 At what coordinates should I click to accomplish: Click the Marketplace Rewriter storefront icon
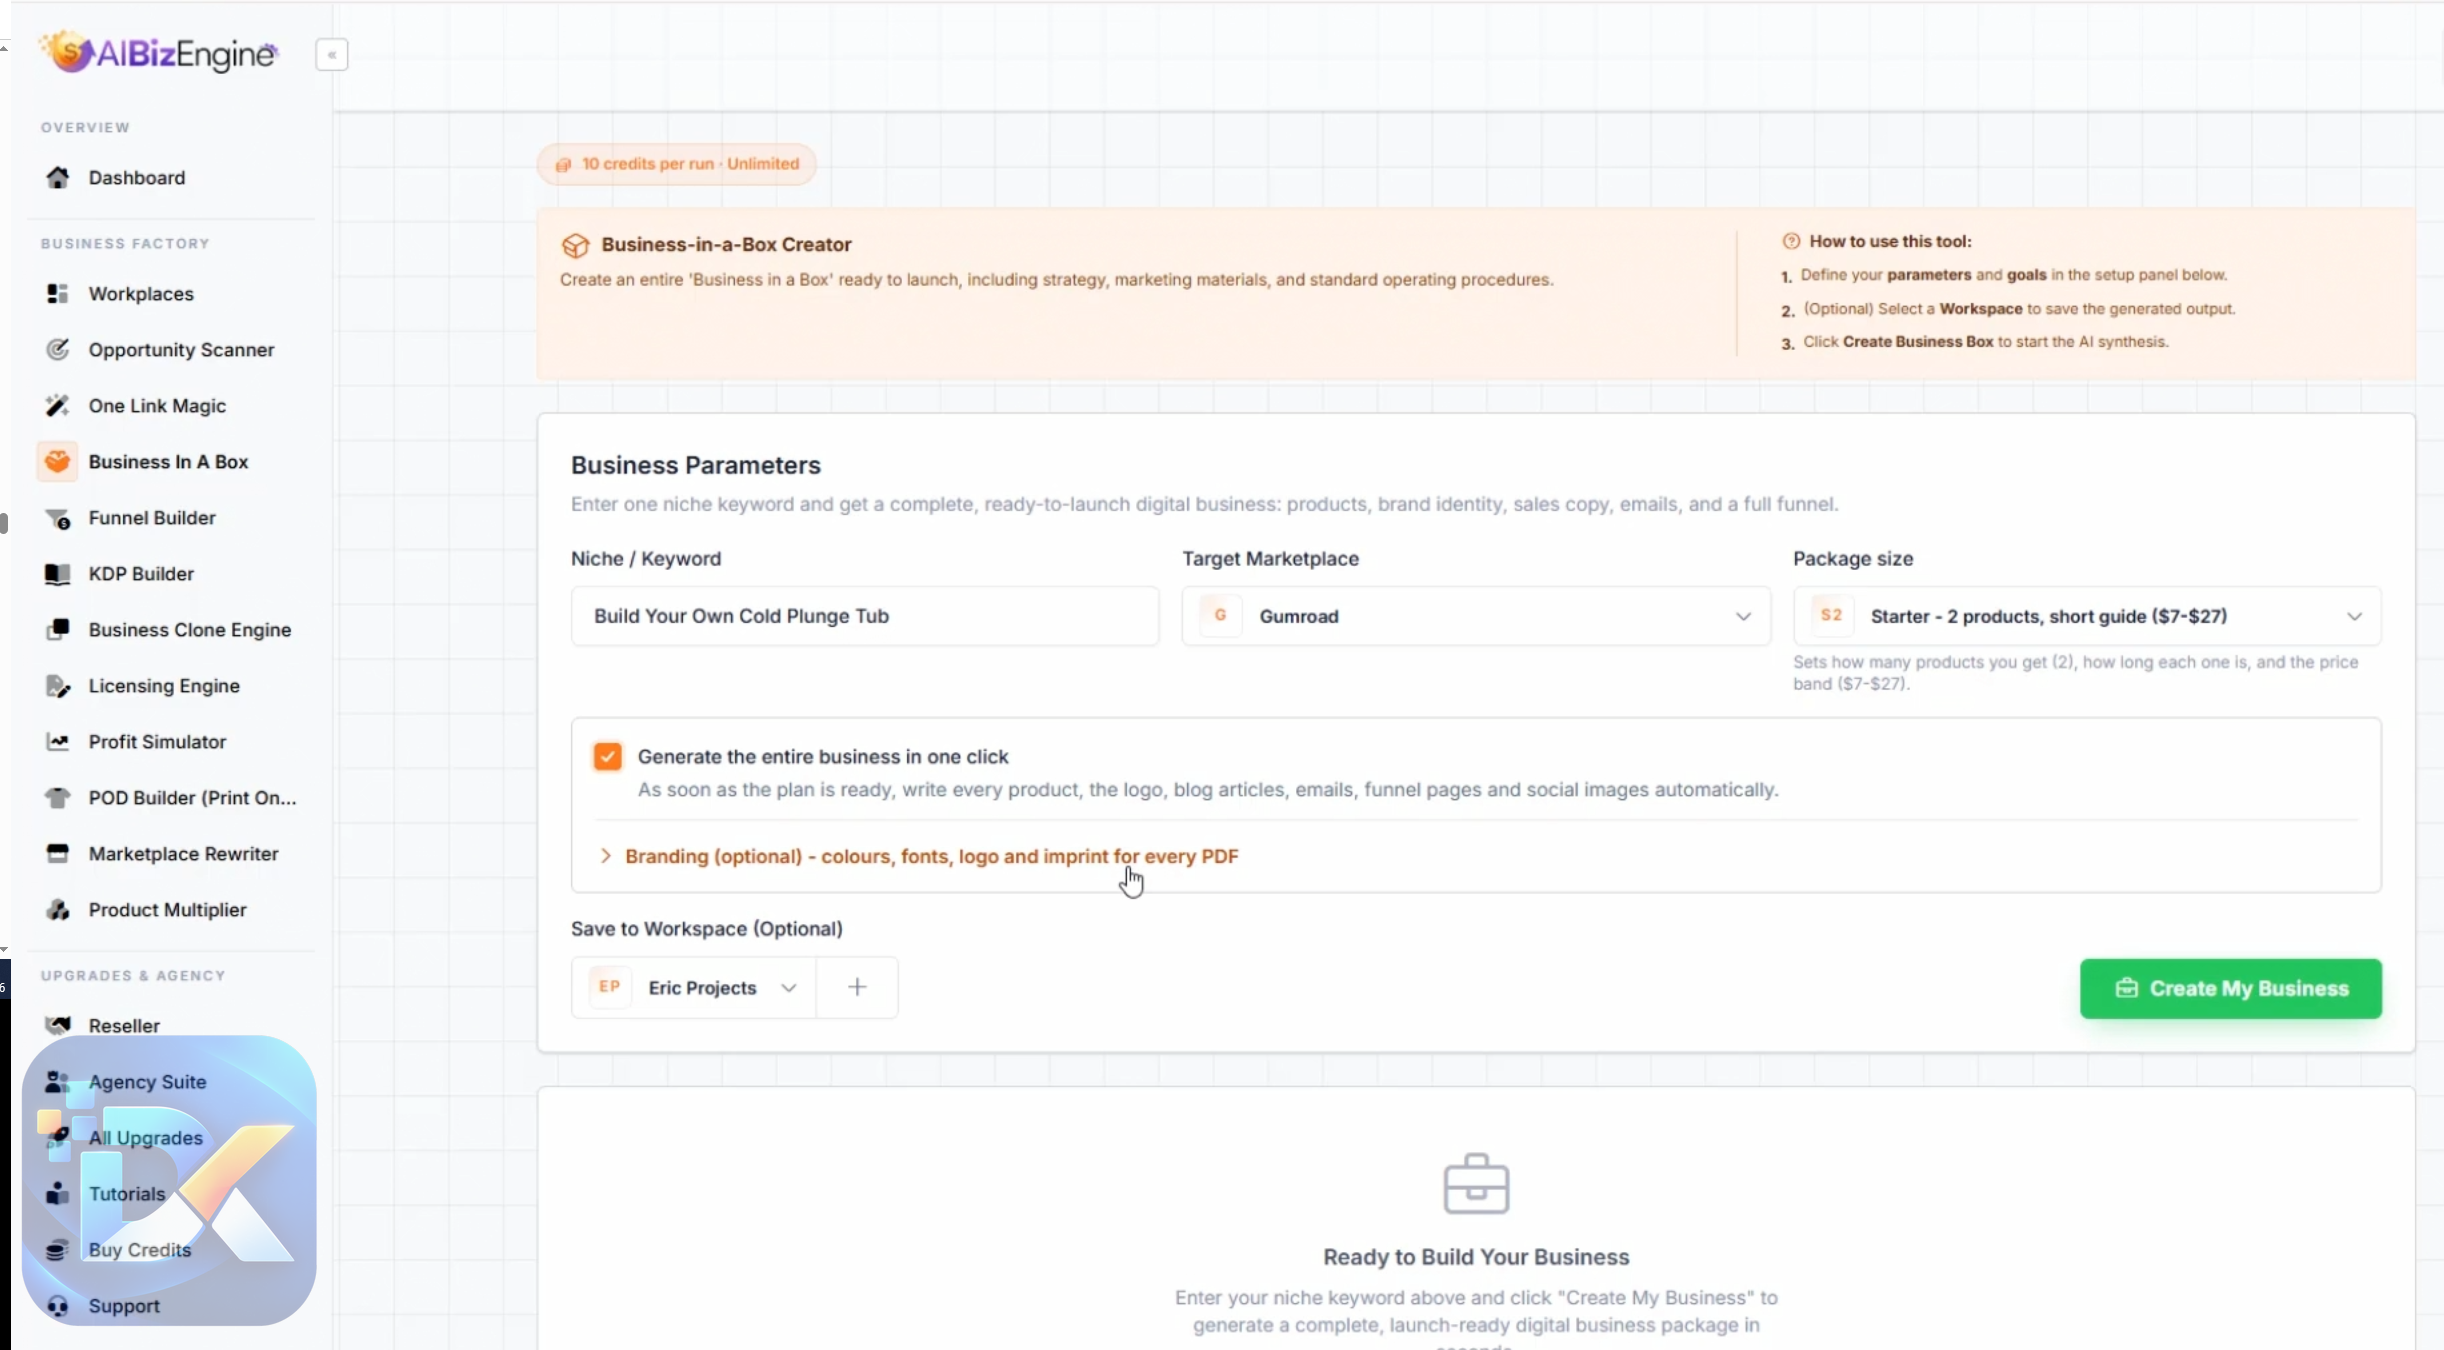58,854
